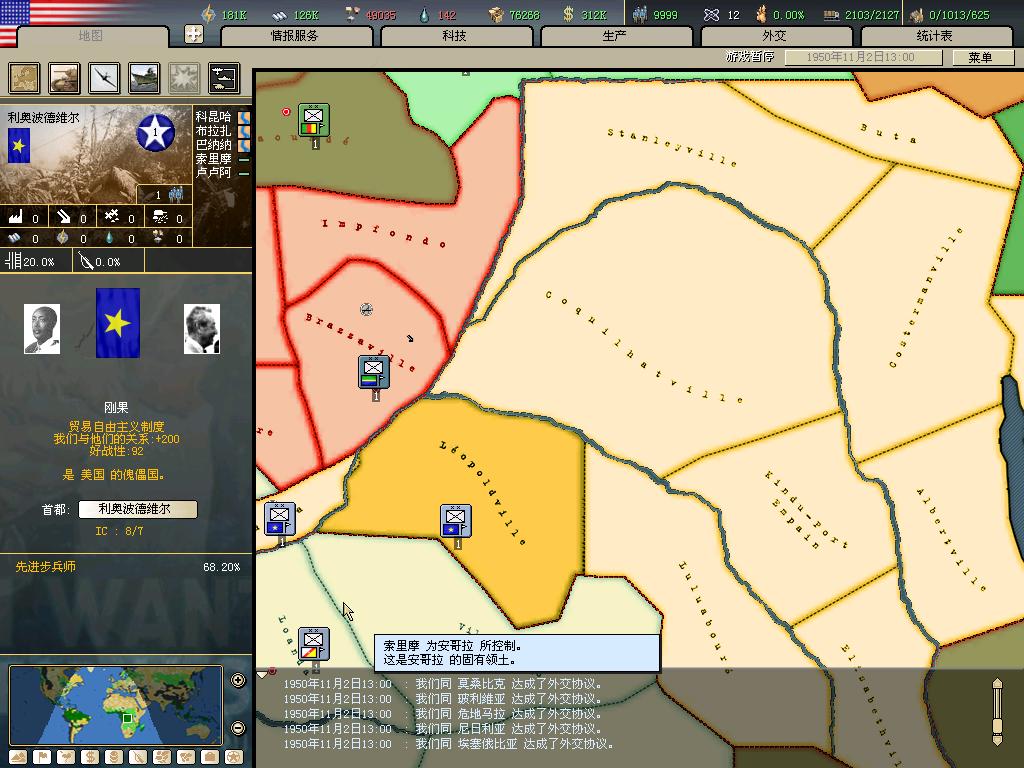Click the troops count icon showing 1
The height and width of the screenshot is (768, 1024).
[176, 194]
